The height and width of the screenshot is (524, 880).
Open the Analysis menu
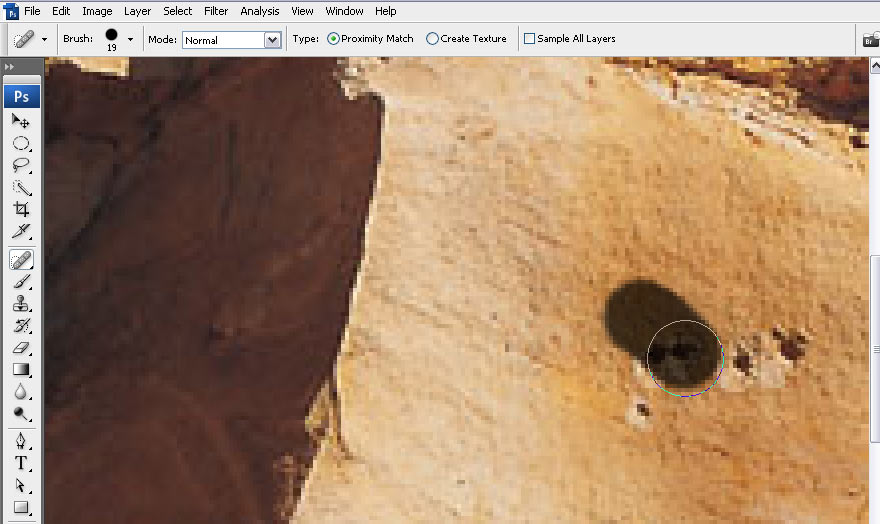click(259, 11)
